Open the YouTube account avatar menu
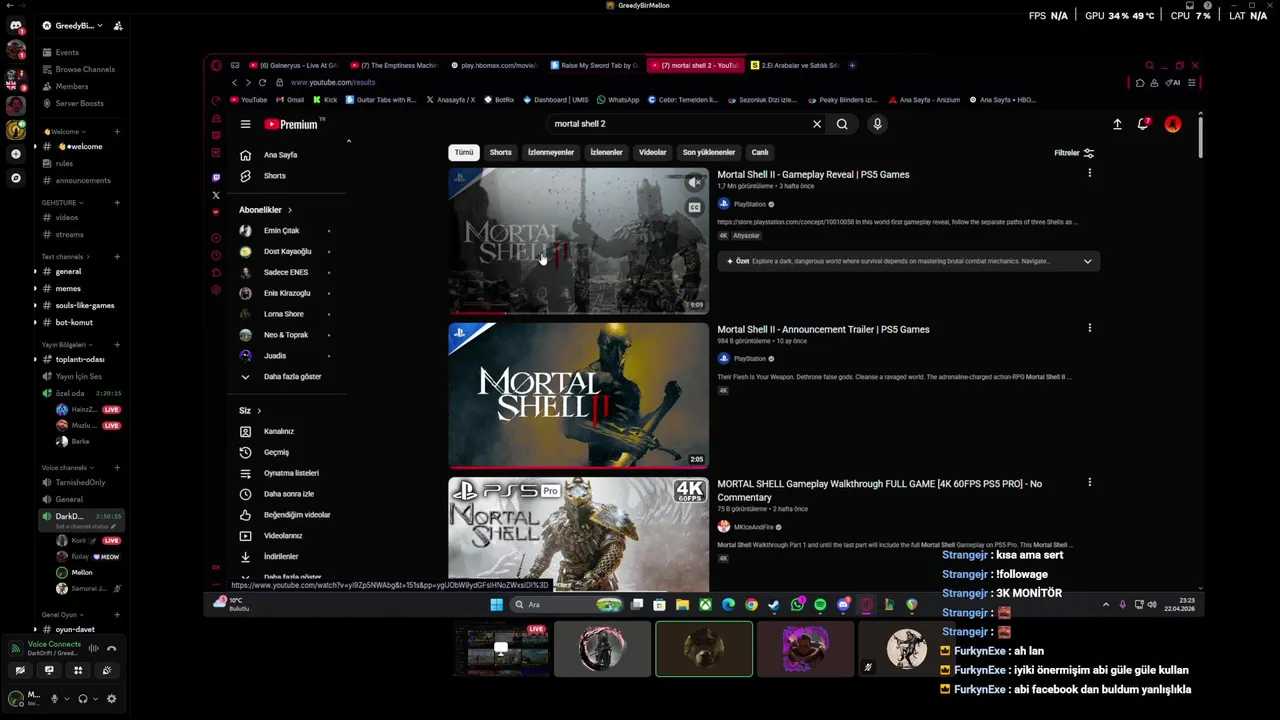The height and width of the screenshot is (720, 1280). click(1173, 124)
